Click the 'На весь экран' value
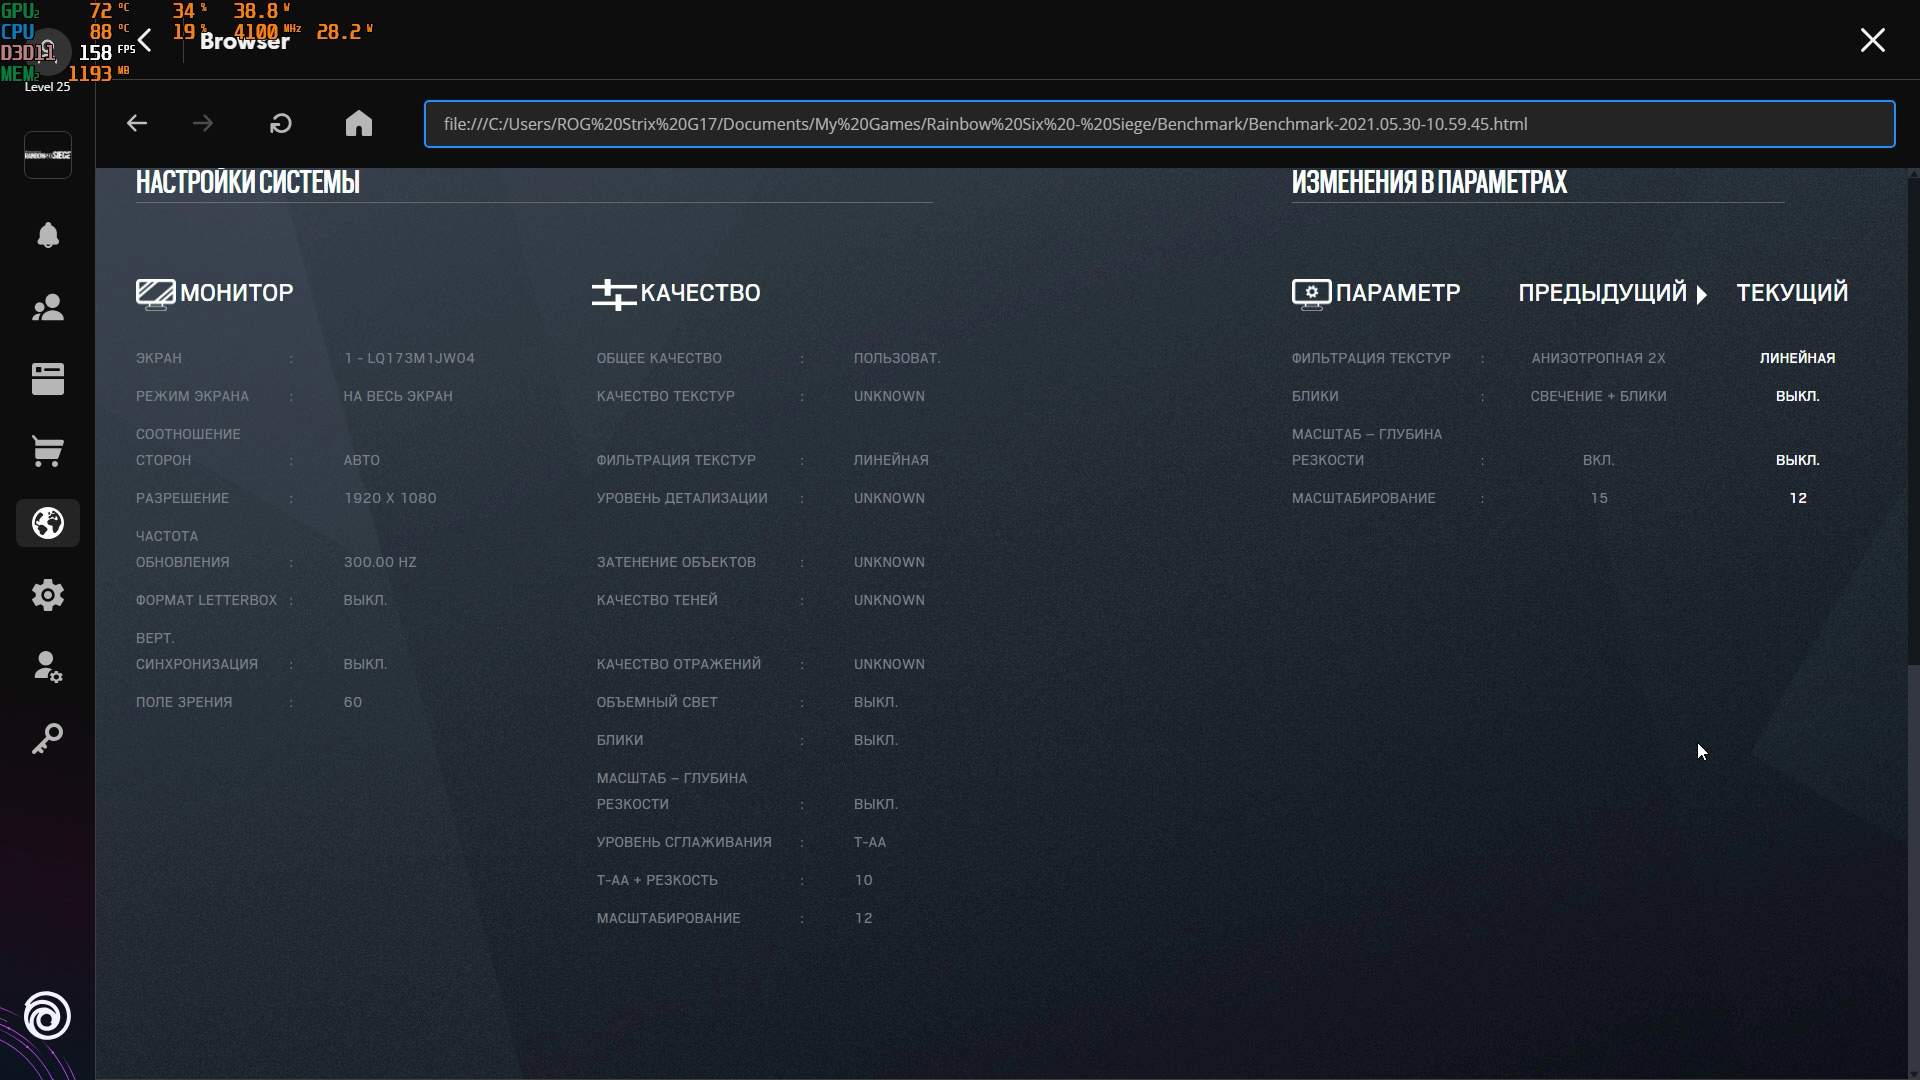The height and width of the screenshot is (1080, 1920). pos(398,396)
